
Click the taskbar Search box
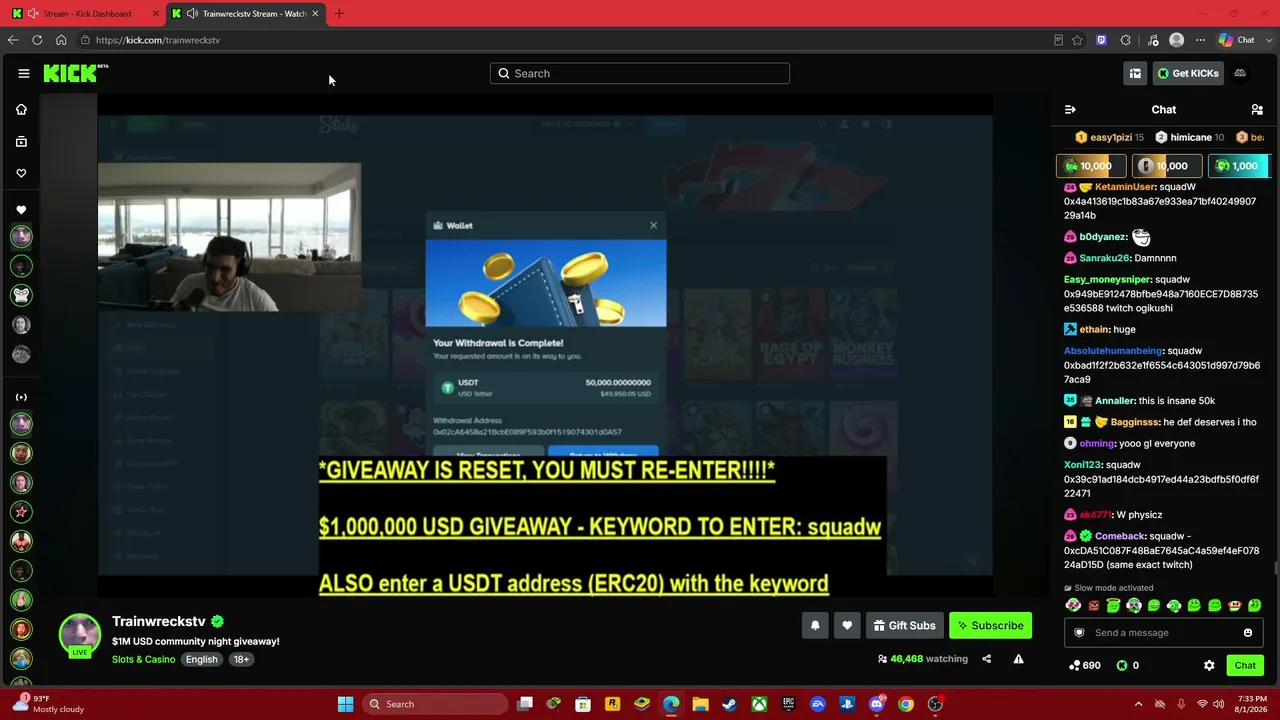click(435, 704)
